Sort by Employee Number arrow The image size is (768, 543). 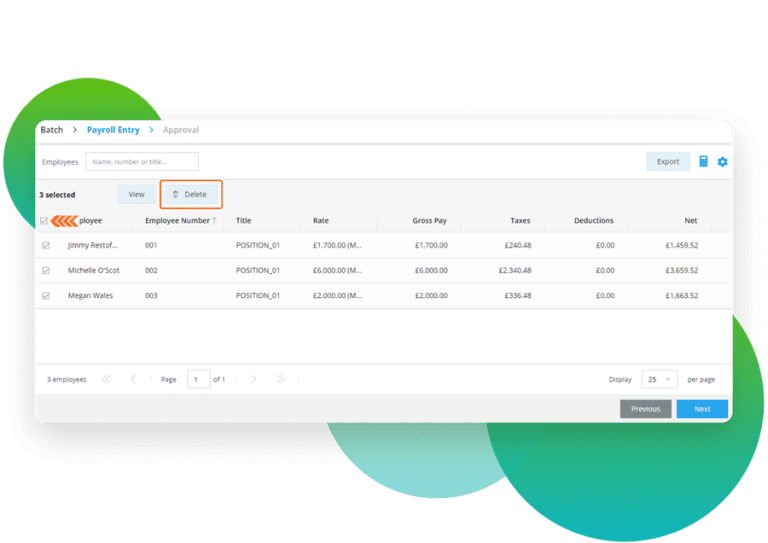tap(214, 221)
